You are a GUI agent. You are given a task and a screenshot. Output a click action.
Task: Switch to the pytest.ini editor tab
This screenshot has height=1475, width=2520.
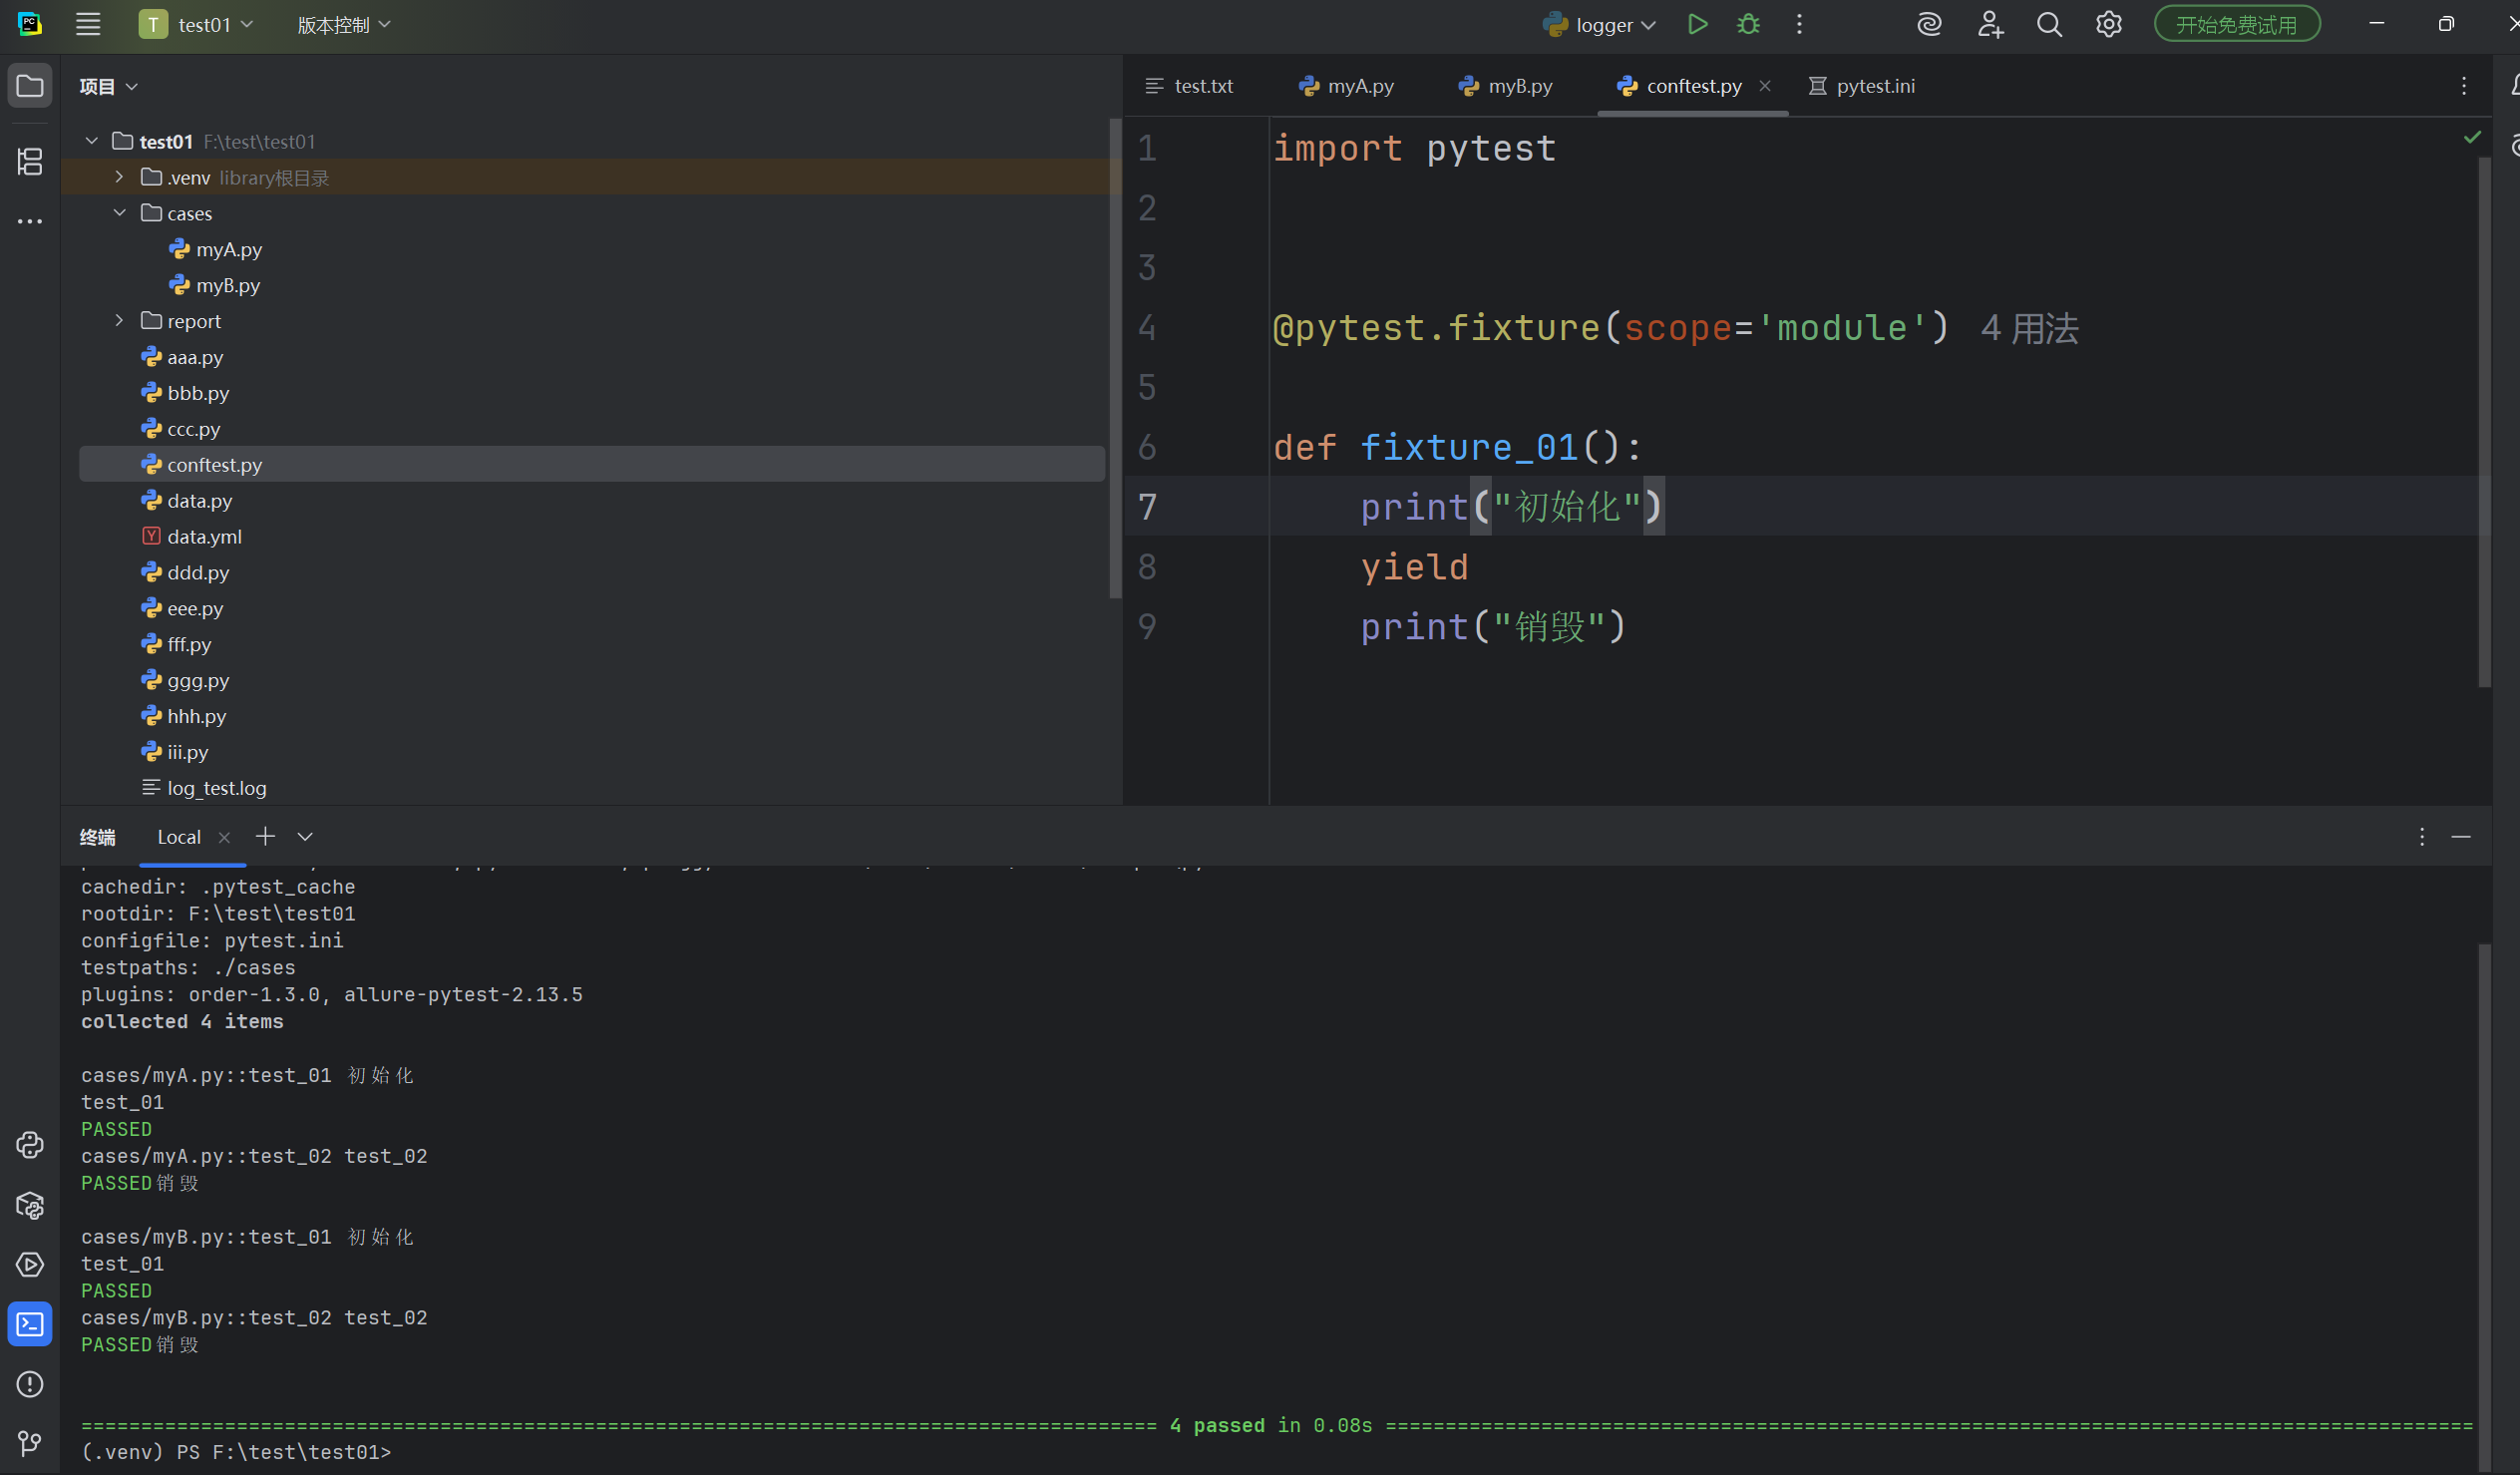pyautogui.click(x=1874, y=86)
